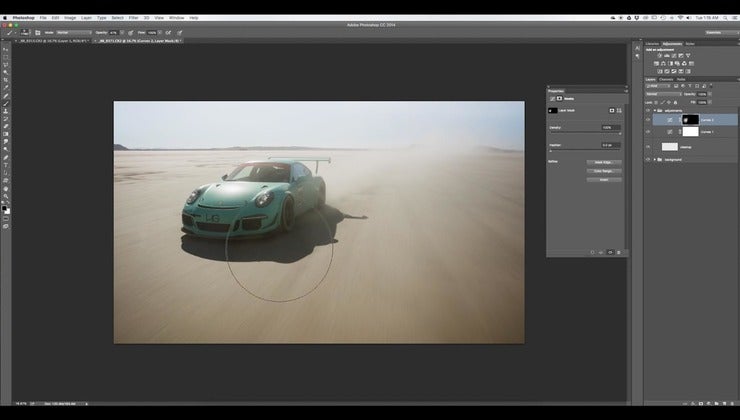Toggle mask visibility eye in Properties panel

(610, 252)
